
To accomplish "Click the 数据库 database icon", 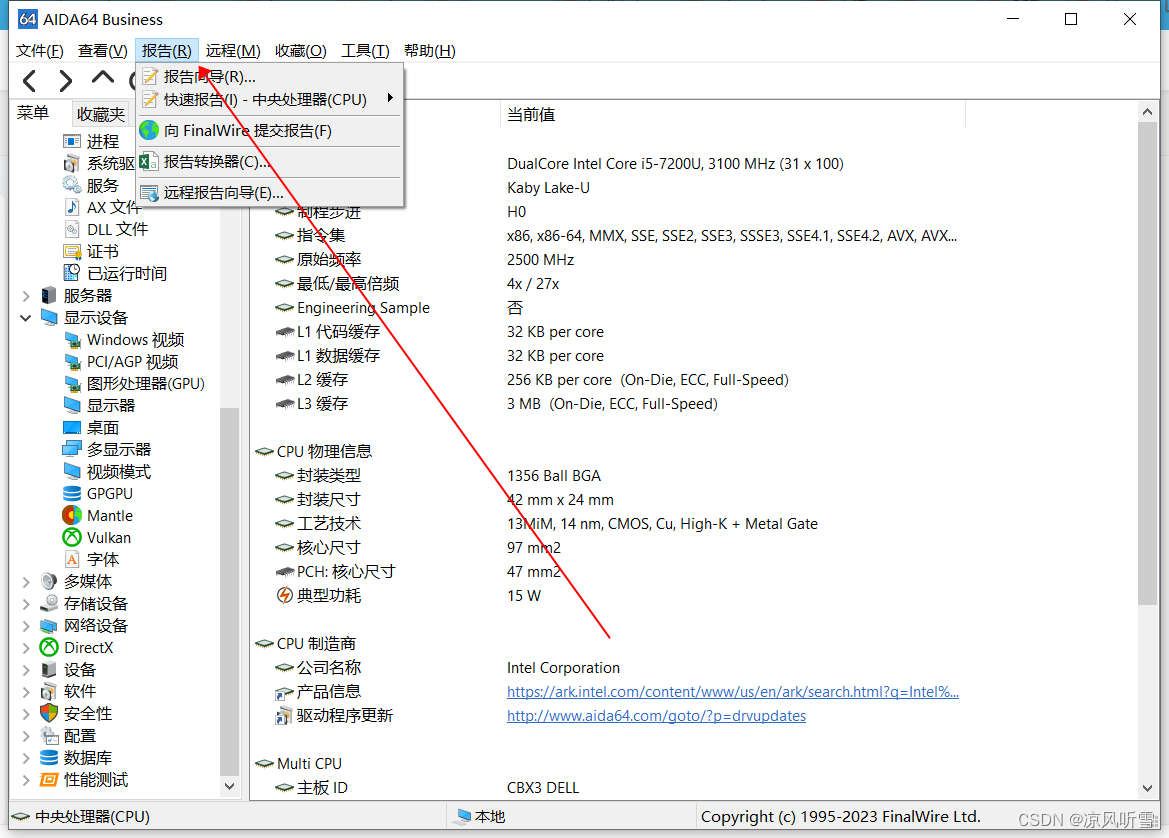I will coord(48,757).
